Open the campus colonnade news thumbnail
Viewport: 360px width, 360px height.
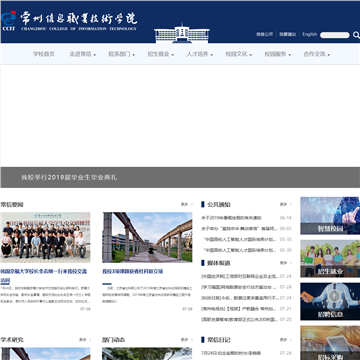tap(147, 237)
